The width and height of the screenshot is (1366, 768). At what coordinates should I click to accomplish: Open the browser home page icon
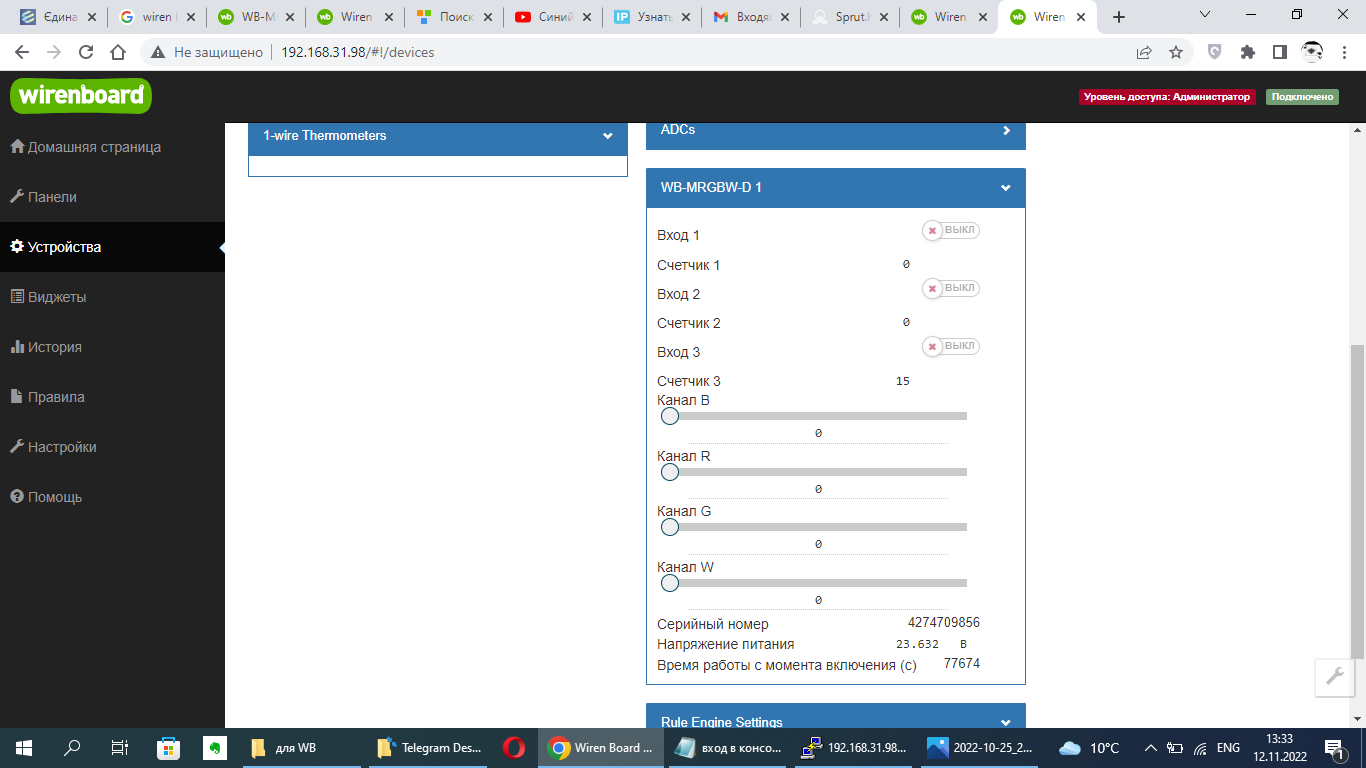click(x=118, y=52)
